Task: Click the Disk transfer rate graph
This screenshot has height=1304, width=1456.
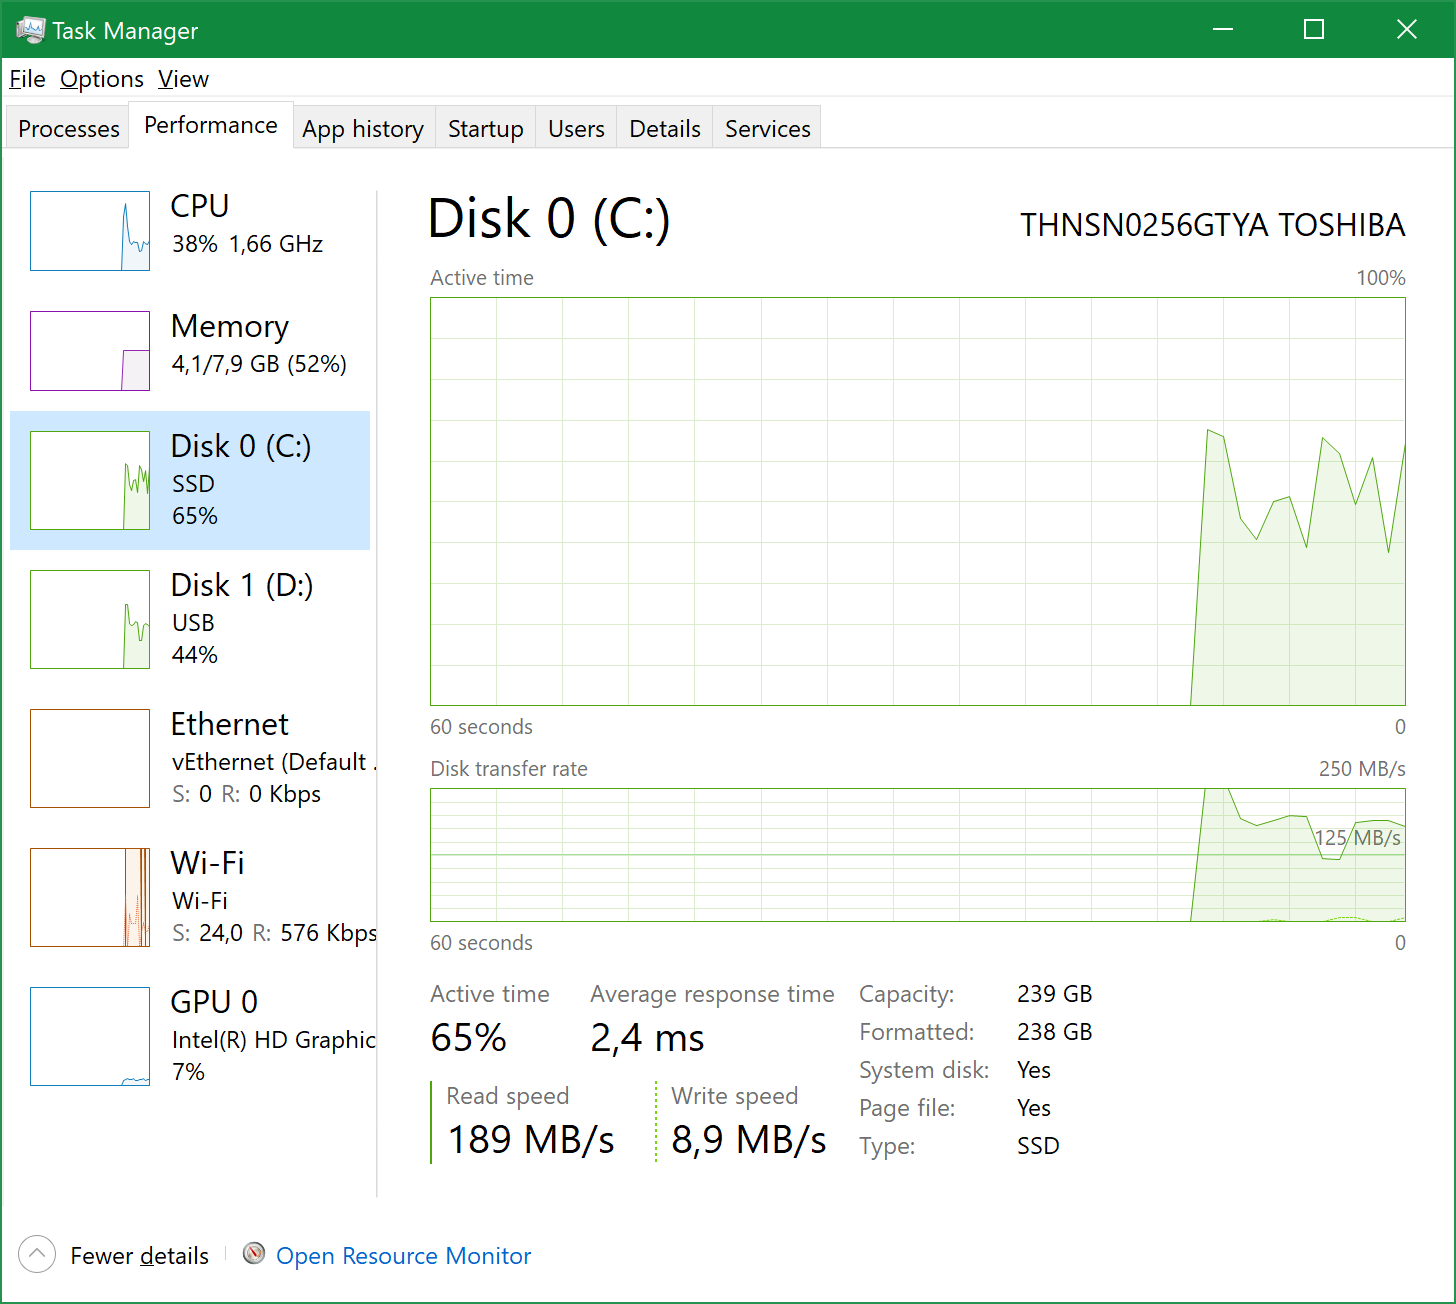Action: [917, 855]
